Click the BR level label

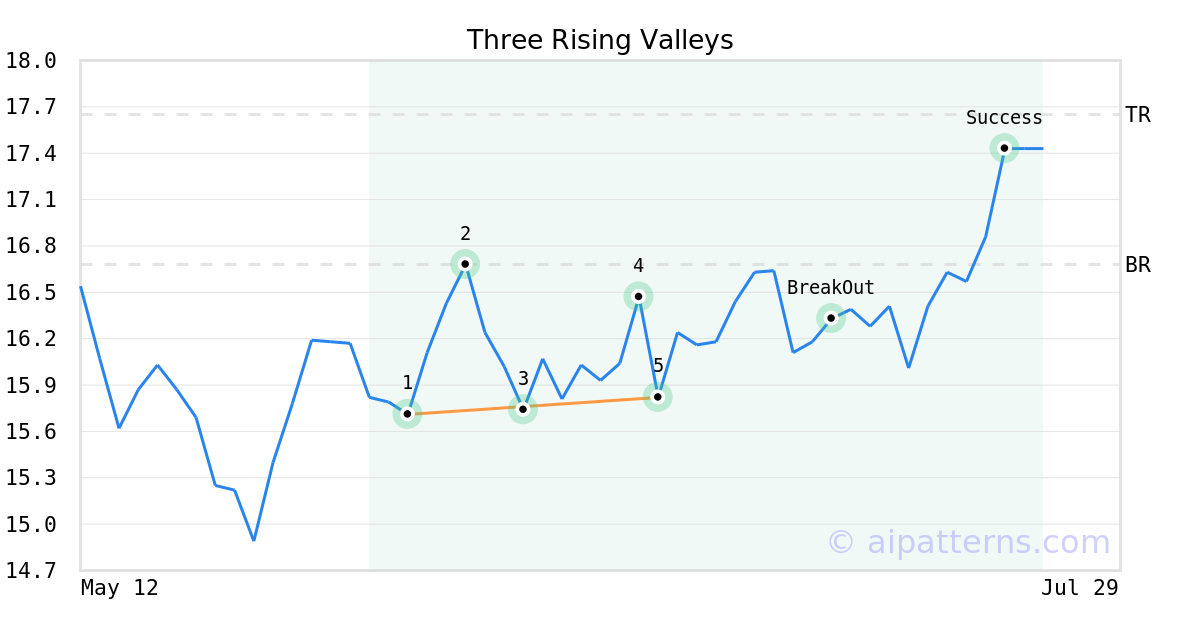tap(1138, 265)
